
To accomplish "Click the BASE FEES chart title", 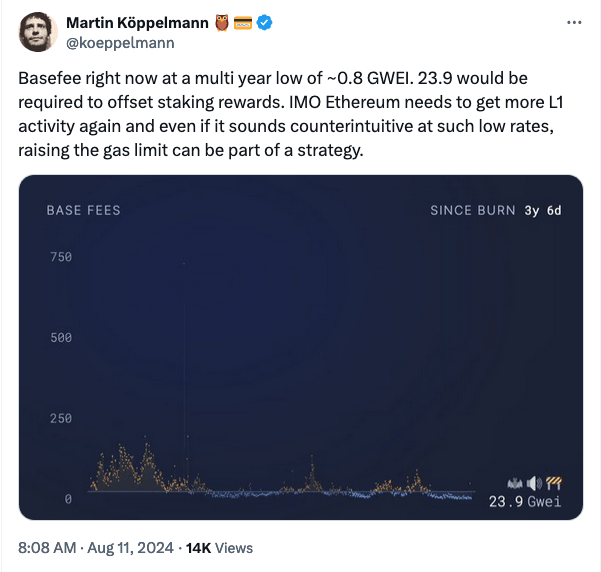I will (x=83, y=211).
